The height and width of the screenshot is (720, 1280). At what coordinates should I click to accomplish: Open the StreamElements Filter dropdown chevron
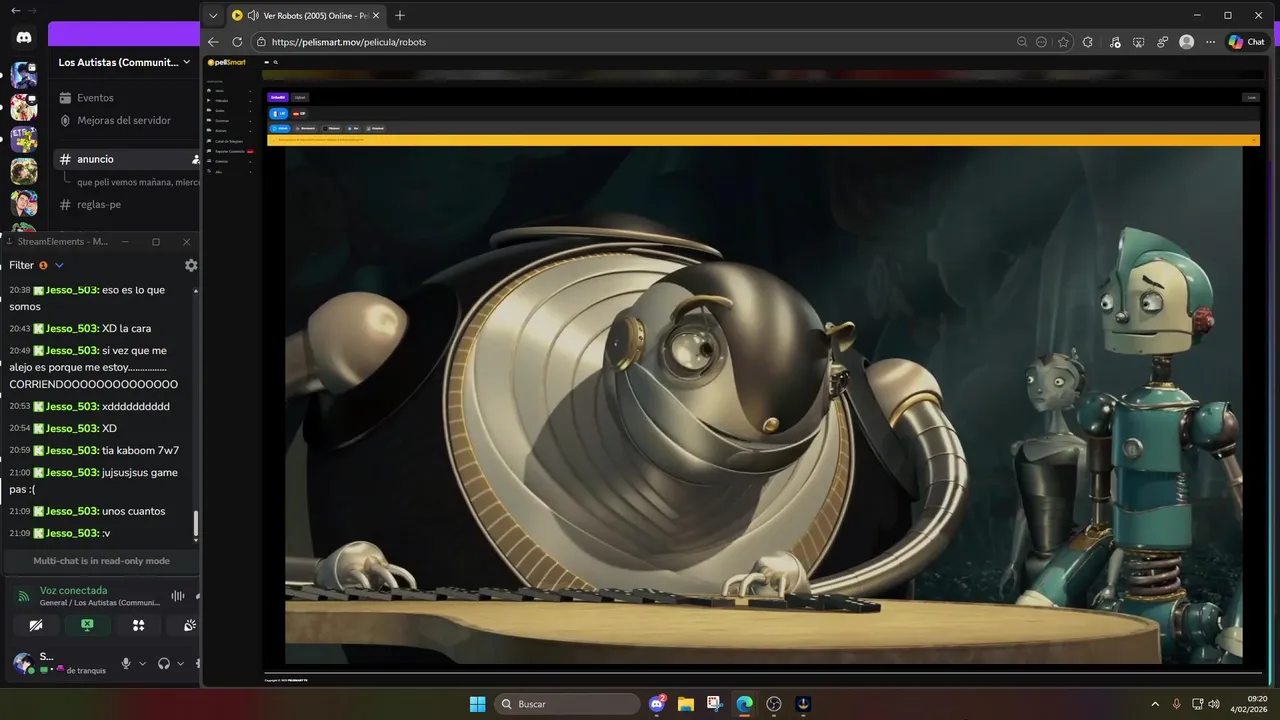pyautogui.click(x=59, y=265)
